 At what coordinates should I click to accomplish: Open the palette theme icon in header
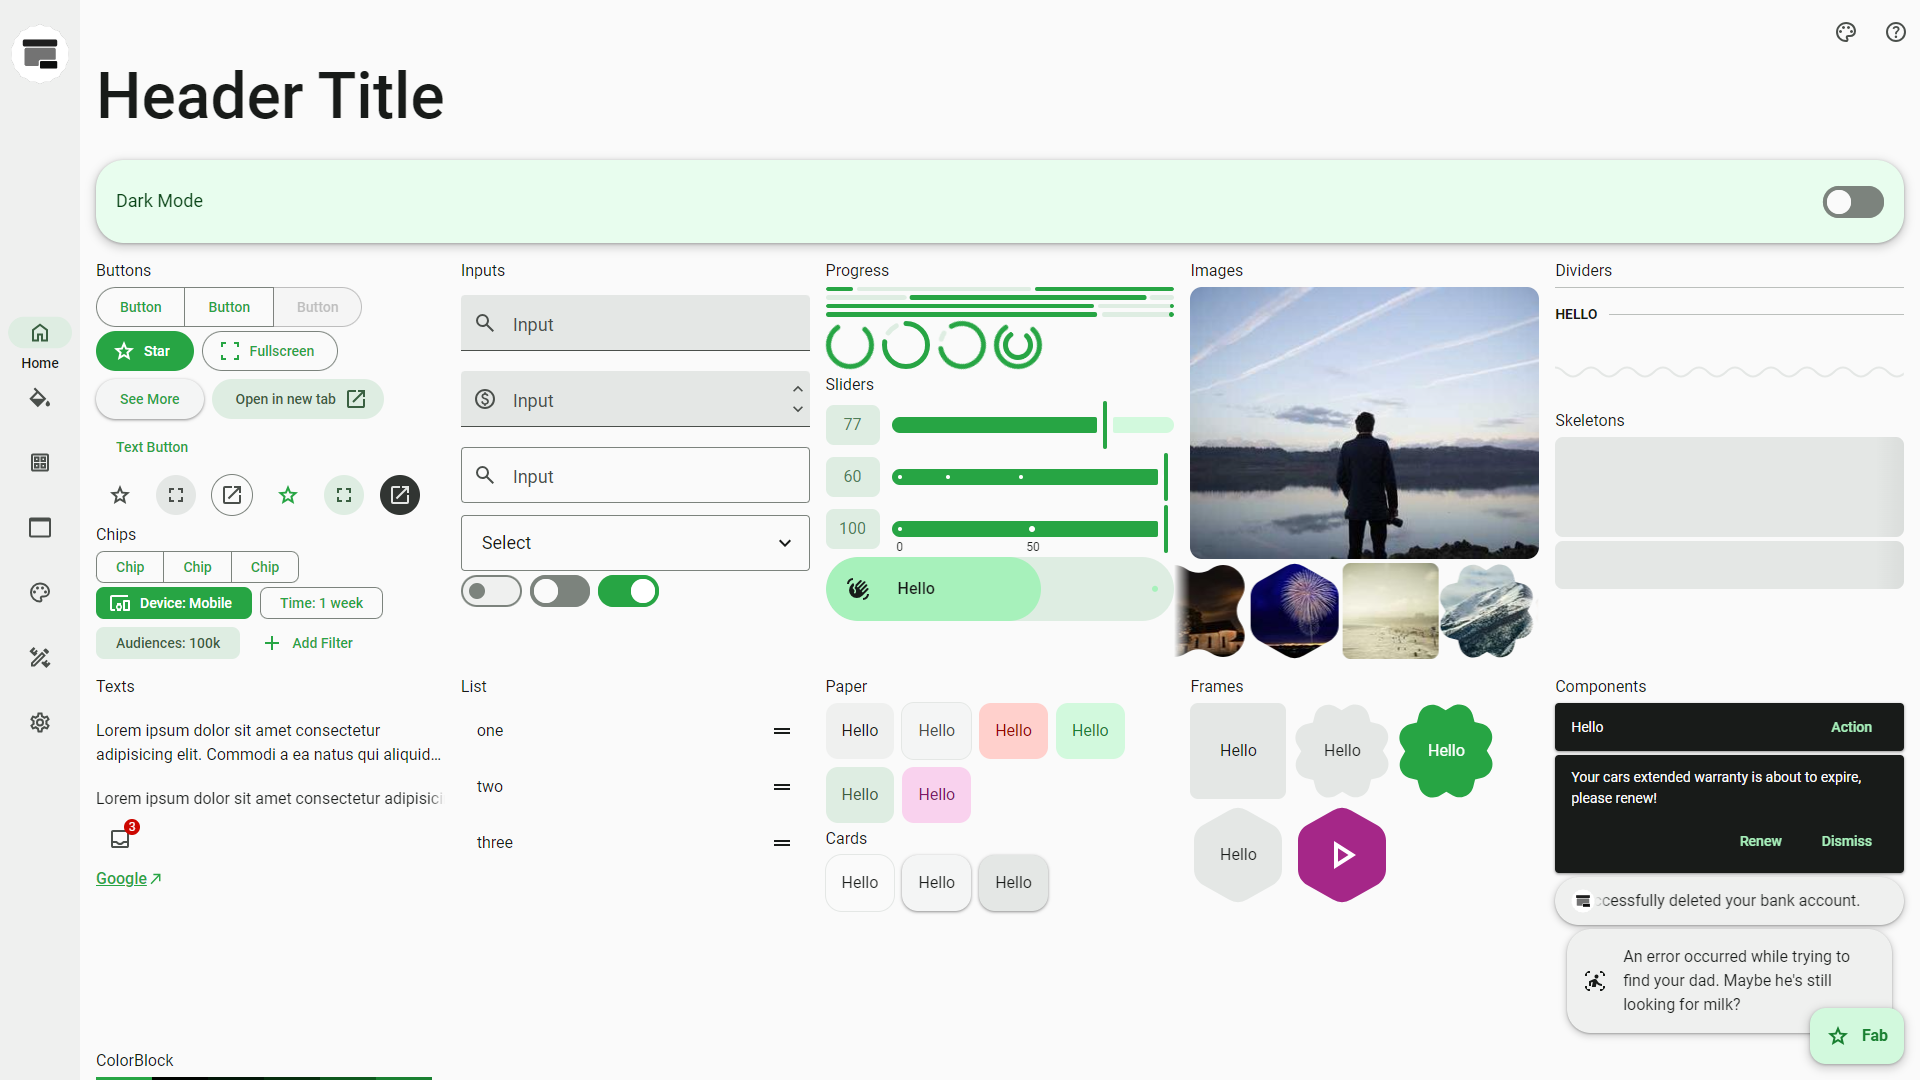click(1846, 32)
